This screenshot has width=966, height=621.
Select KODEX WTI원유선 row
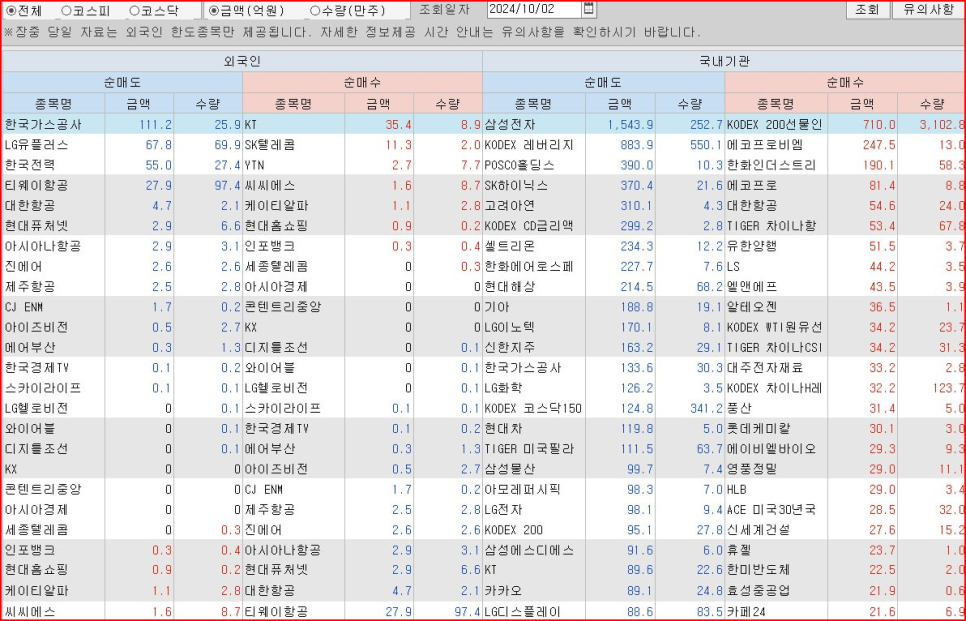point(845,327)
